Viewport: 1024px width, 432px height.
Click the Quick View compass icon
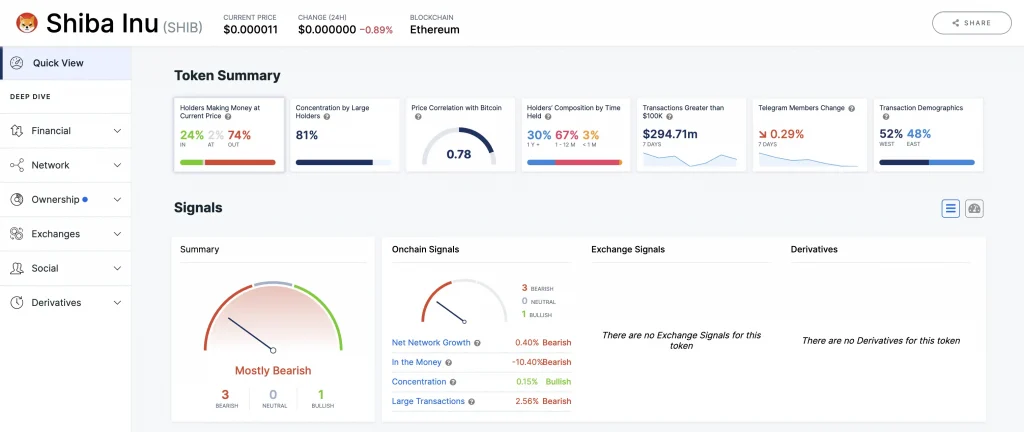[17, 63]
